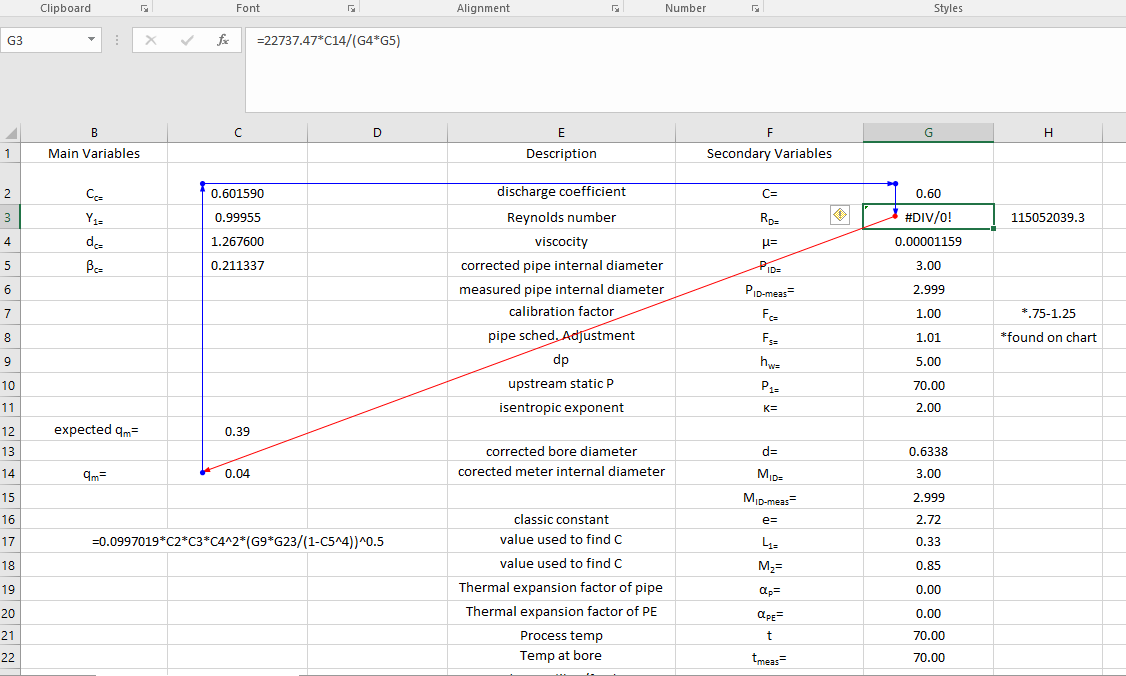Open the Font group dialog launcher

[x=351, y=9]
